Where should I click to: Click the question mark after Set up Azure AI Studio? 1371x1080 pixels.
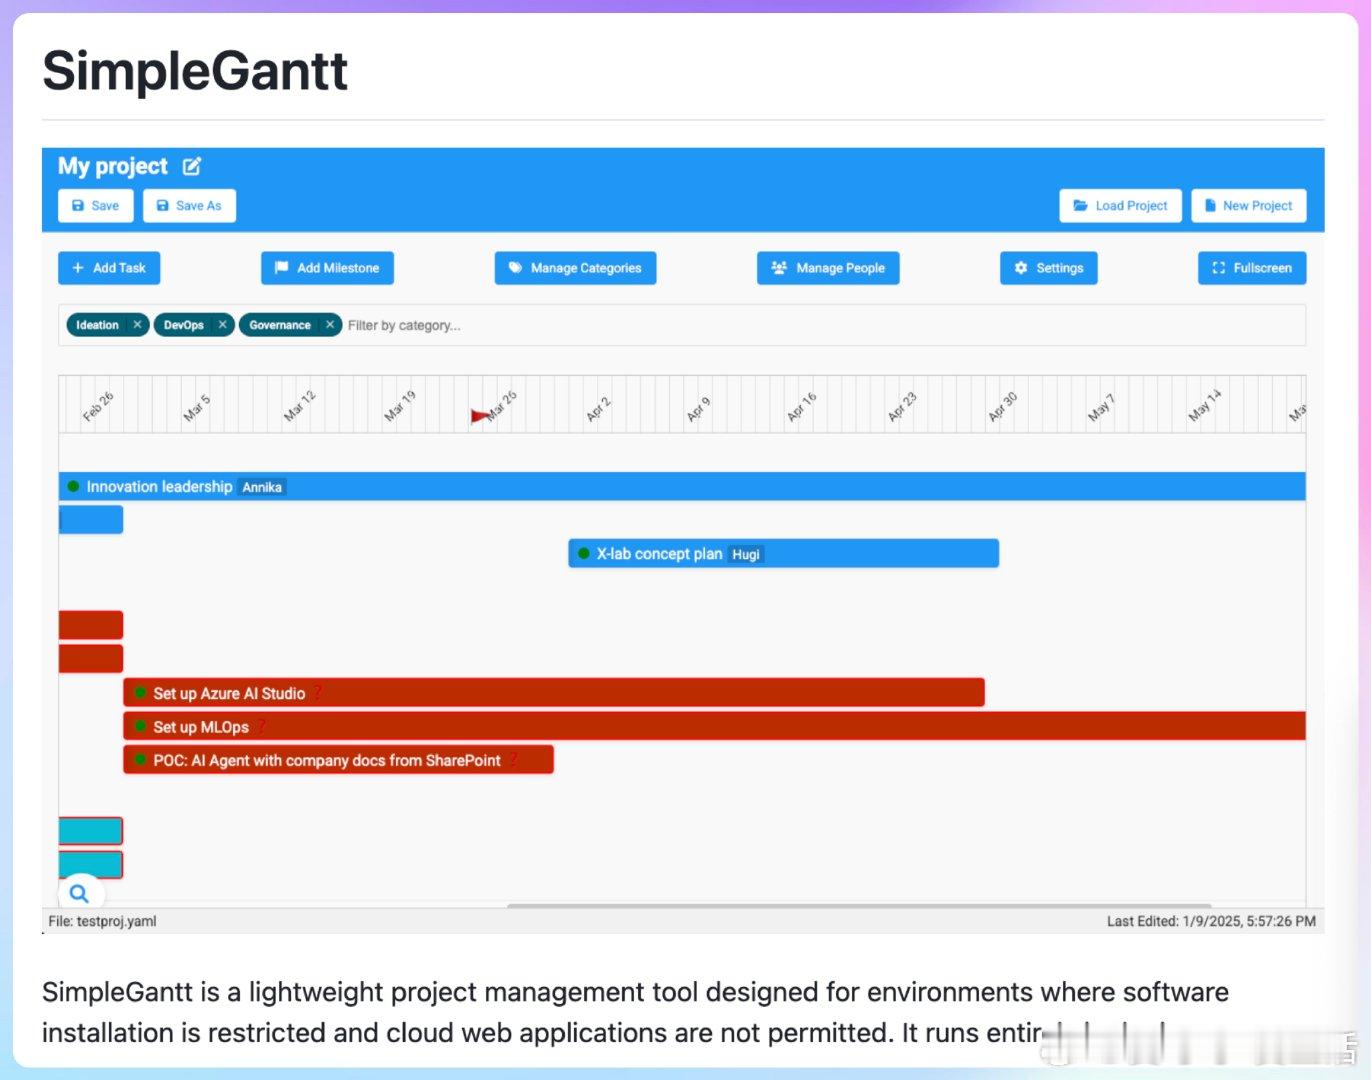coord(317,693)
